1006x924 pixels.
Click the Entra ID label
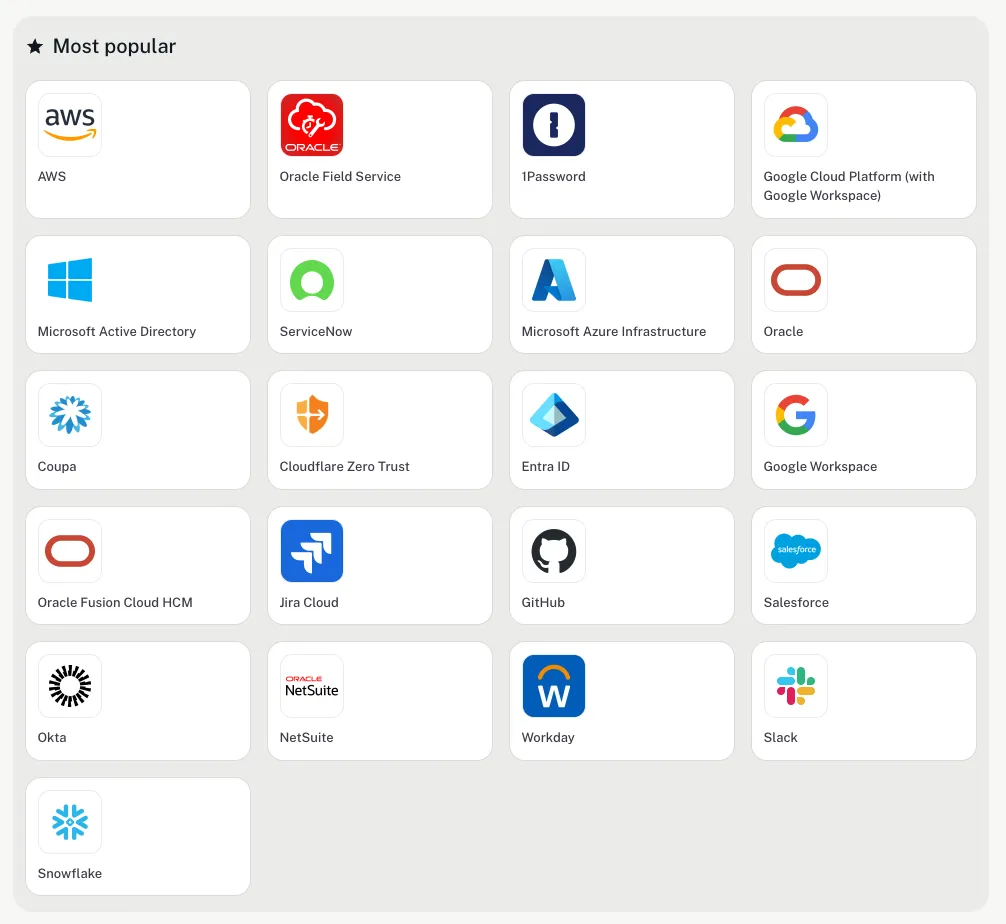545,466
